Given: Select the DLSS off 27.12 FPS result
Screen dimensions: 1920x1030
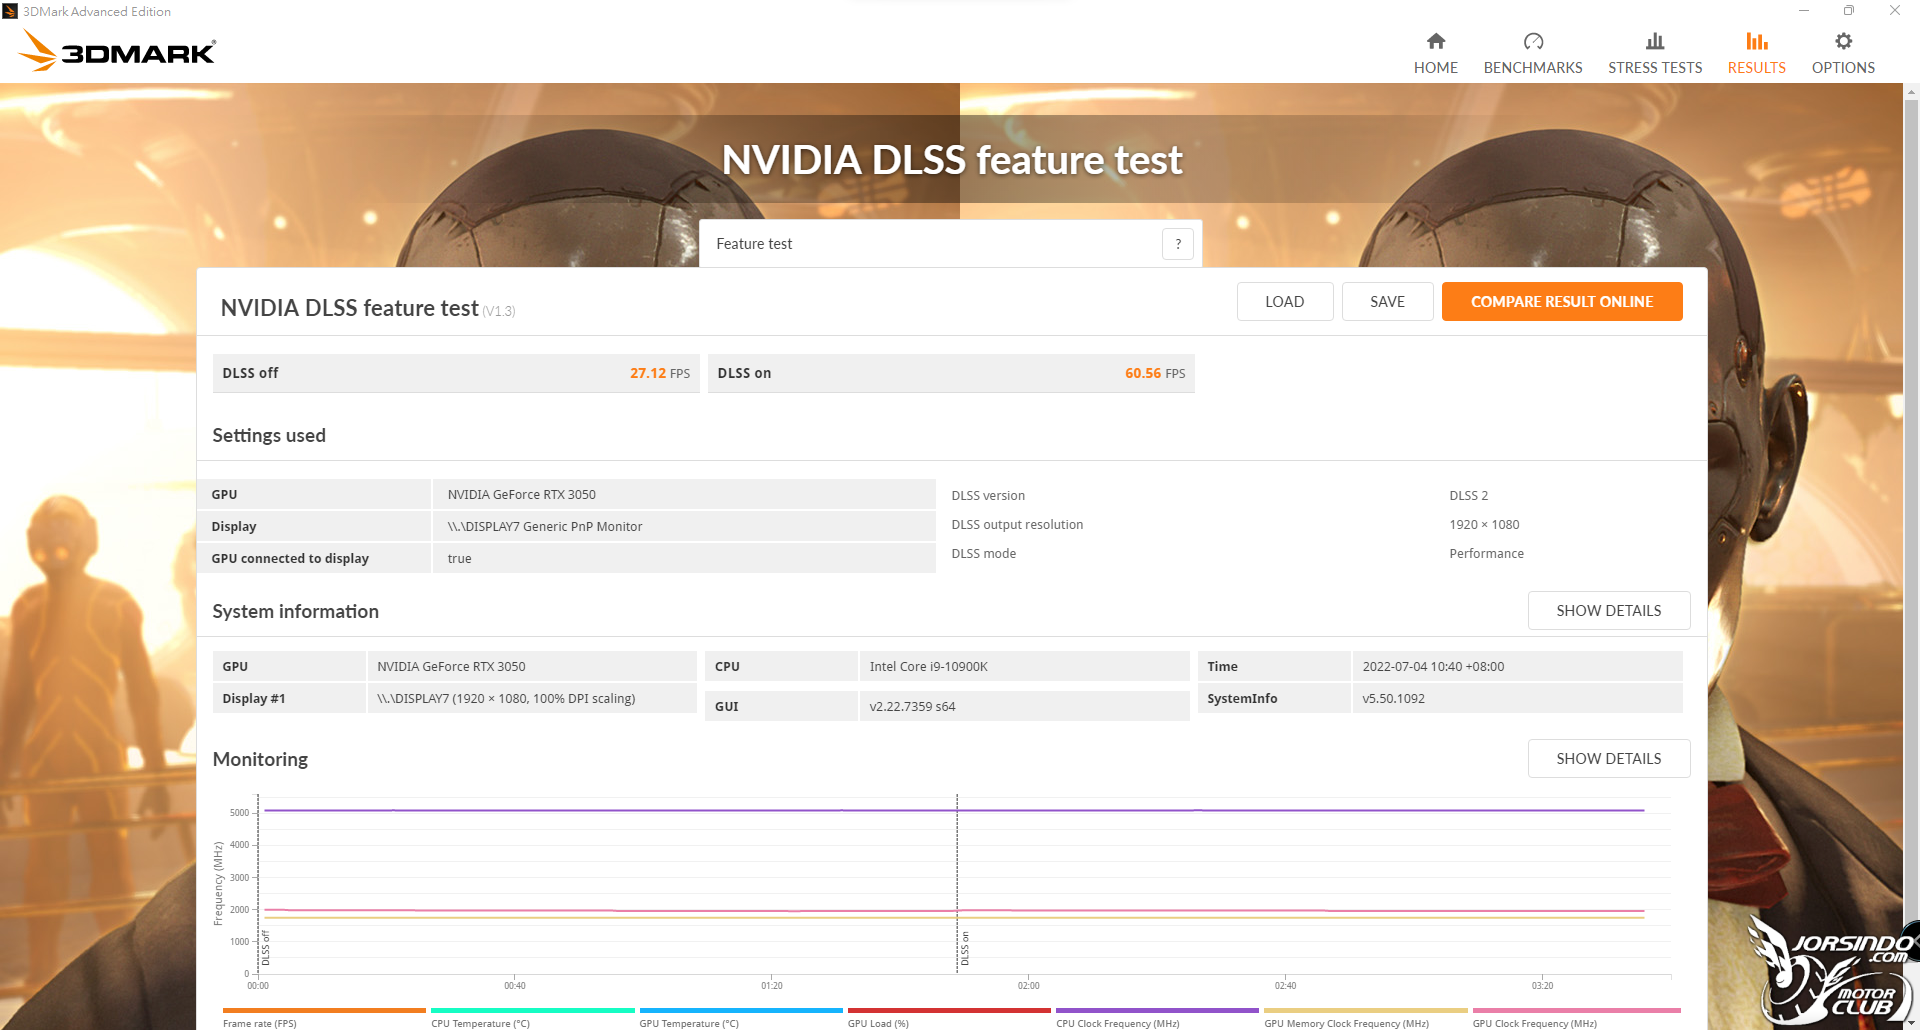Looking at the screenshot, I should point(456,373).
